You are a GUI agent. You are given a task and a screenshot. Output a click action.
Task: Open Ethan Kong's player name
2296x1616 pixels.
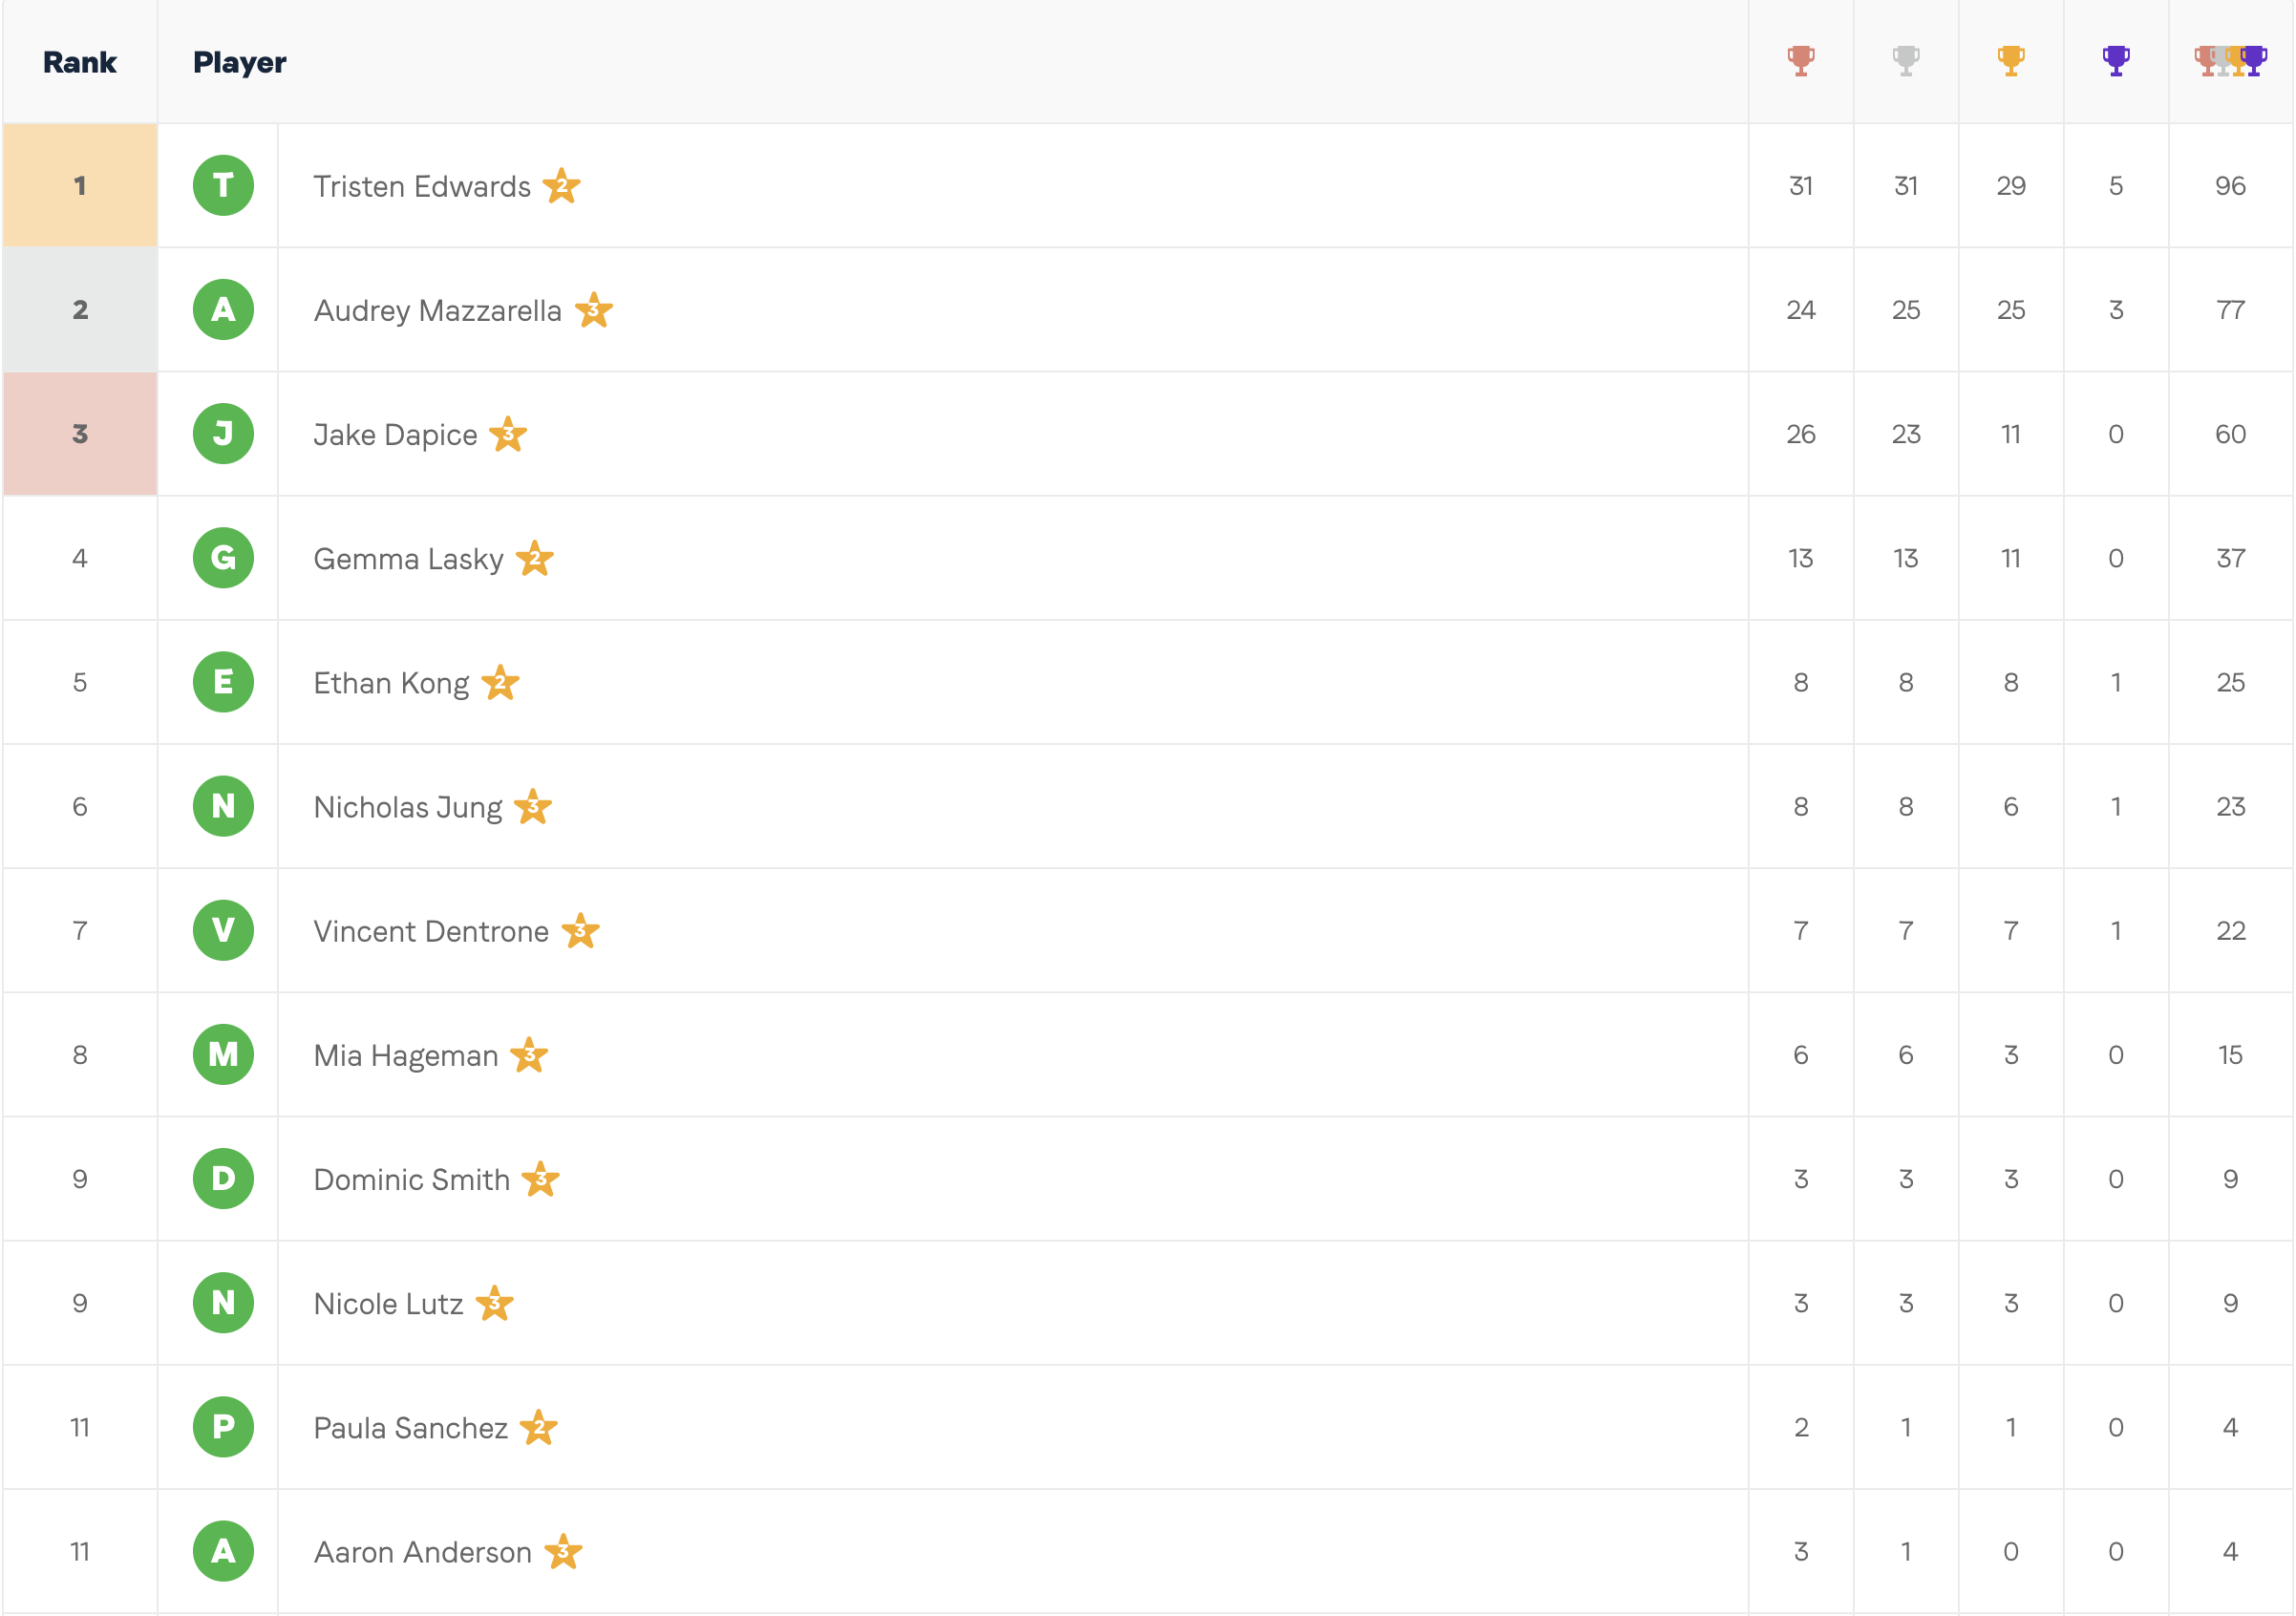click(x=391, y=683)
